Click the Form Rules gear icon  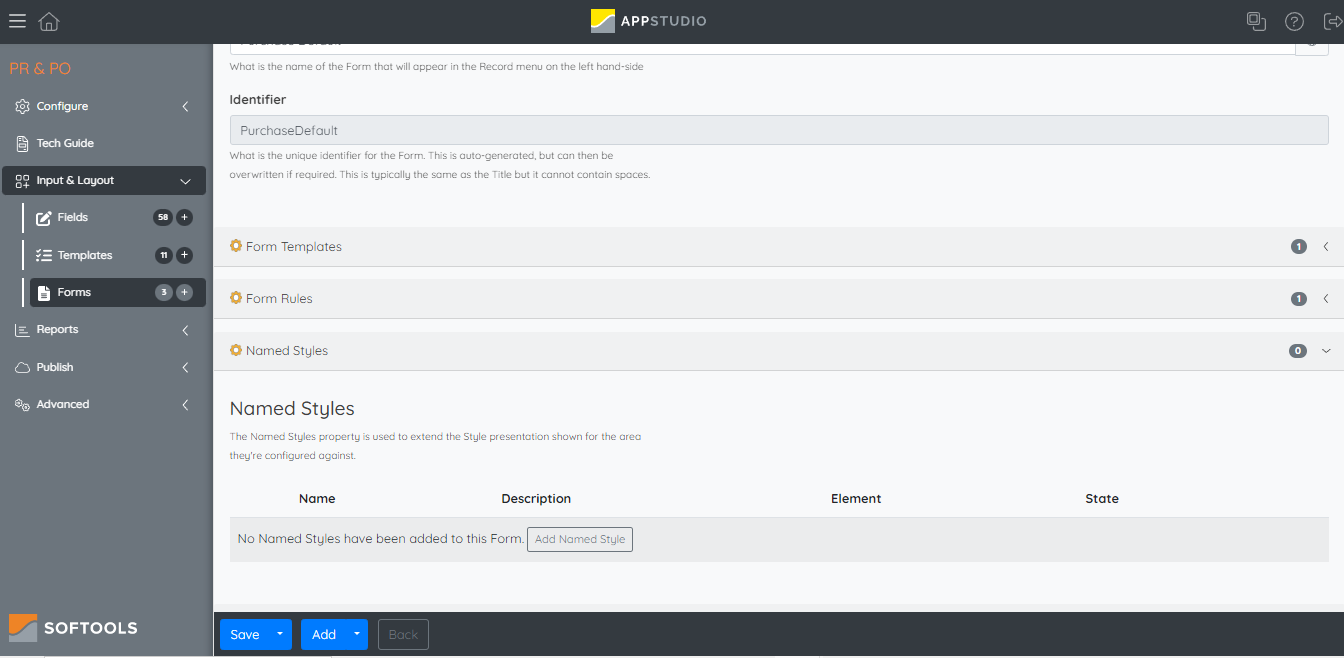[x=236, y=298]
